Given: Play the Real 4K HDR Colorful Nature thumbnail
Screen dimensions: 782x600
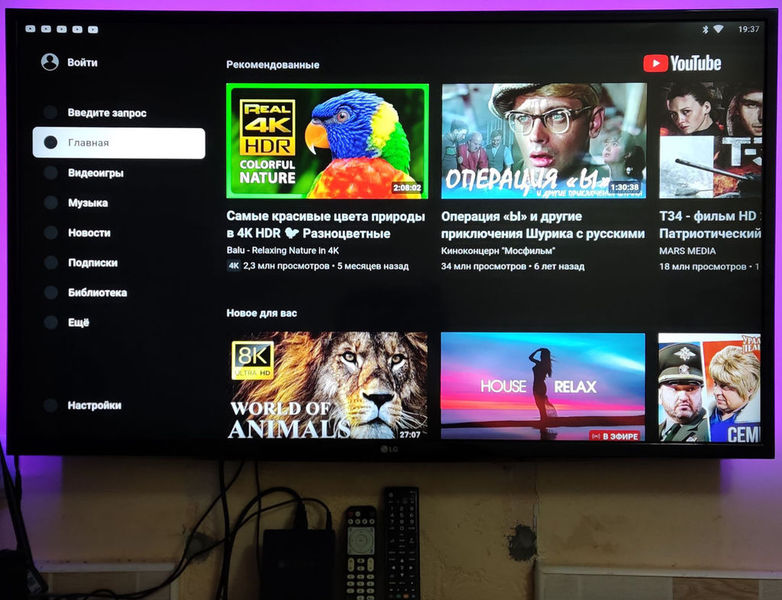Looking at the screenshot, I should (327, 141).
